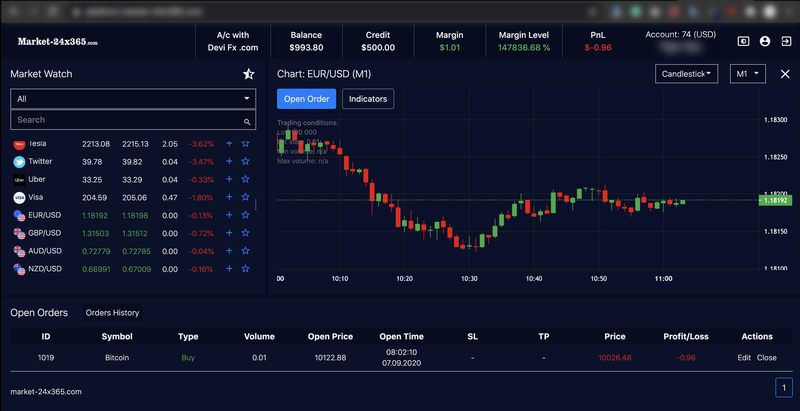800x411 pixels.
Task: Click the Market-24x365.com logo
Action: pyautogui.click(x=58, y=42)
